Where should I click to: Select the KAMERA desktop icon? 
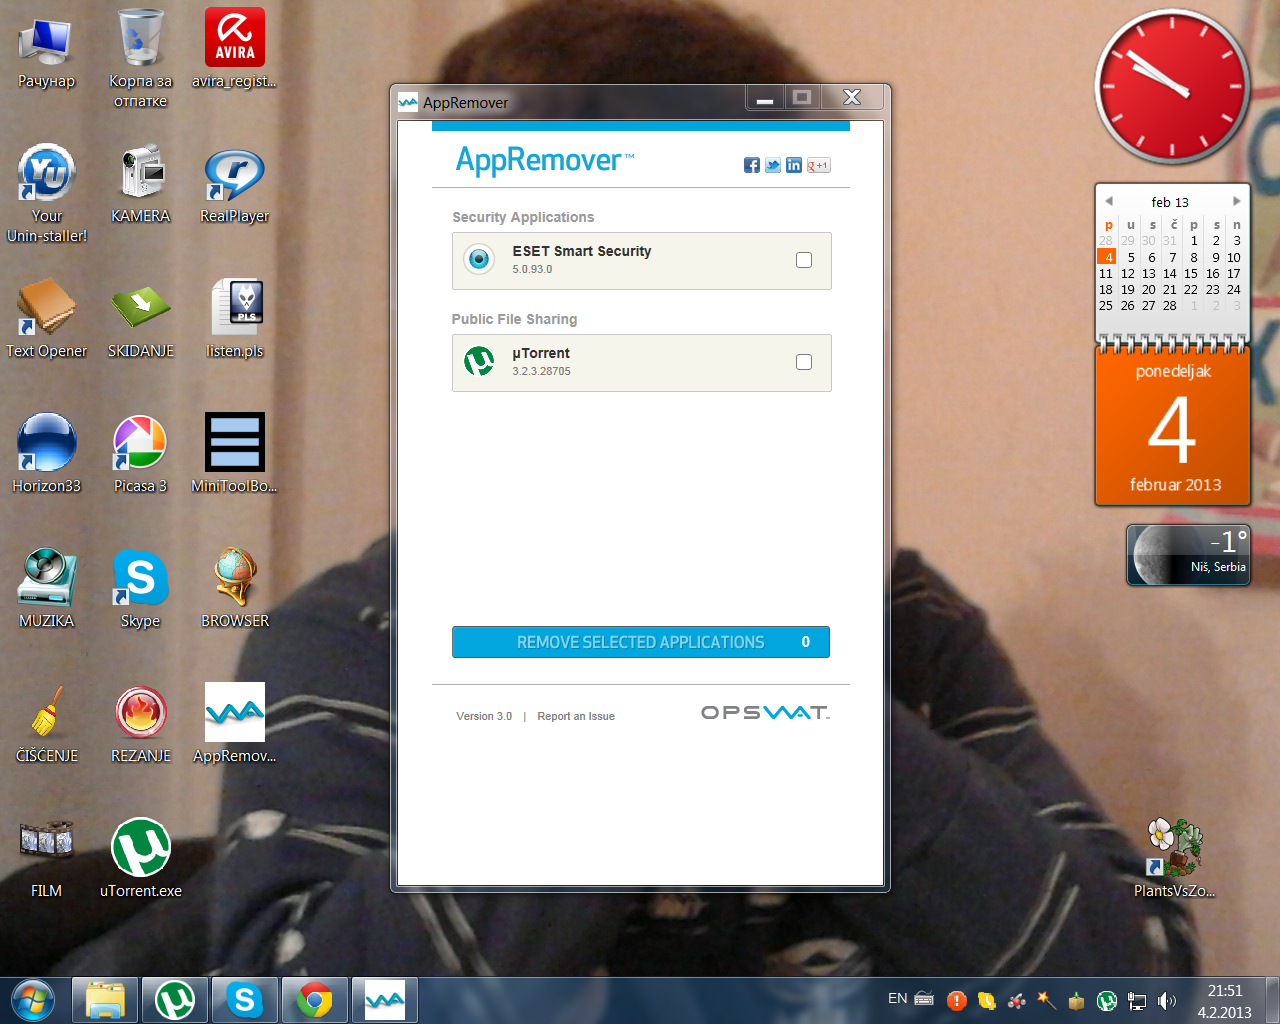(x=140, y=184)
